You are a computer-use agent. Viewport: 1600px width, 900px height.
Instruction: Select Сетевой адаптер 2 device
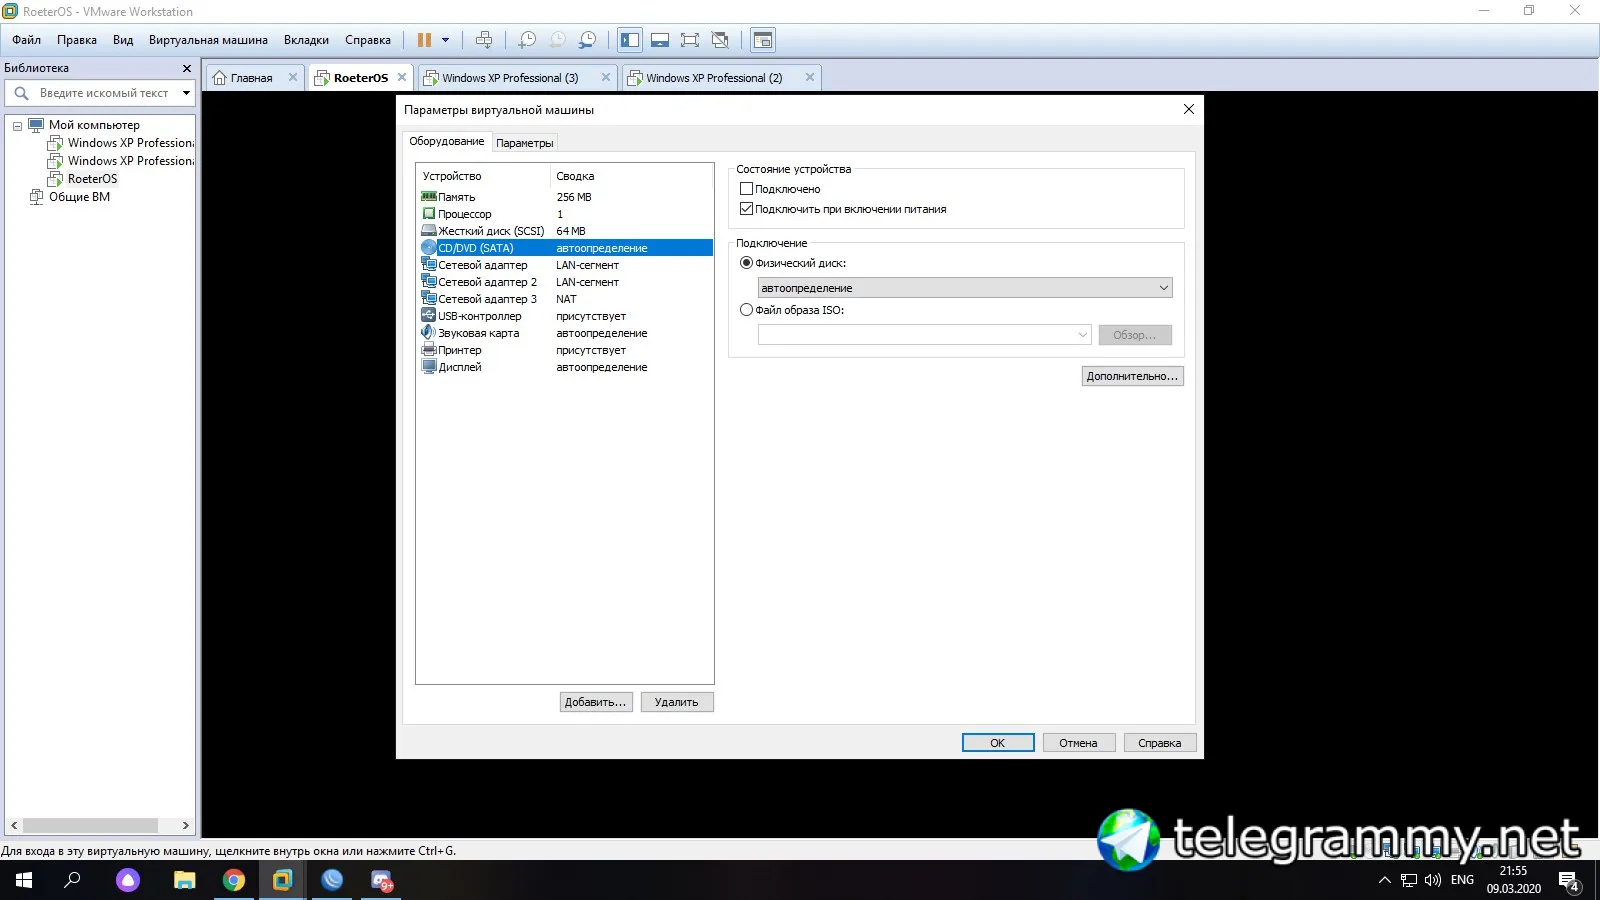[x=565, y=282]
